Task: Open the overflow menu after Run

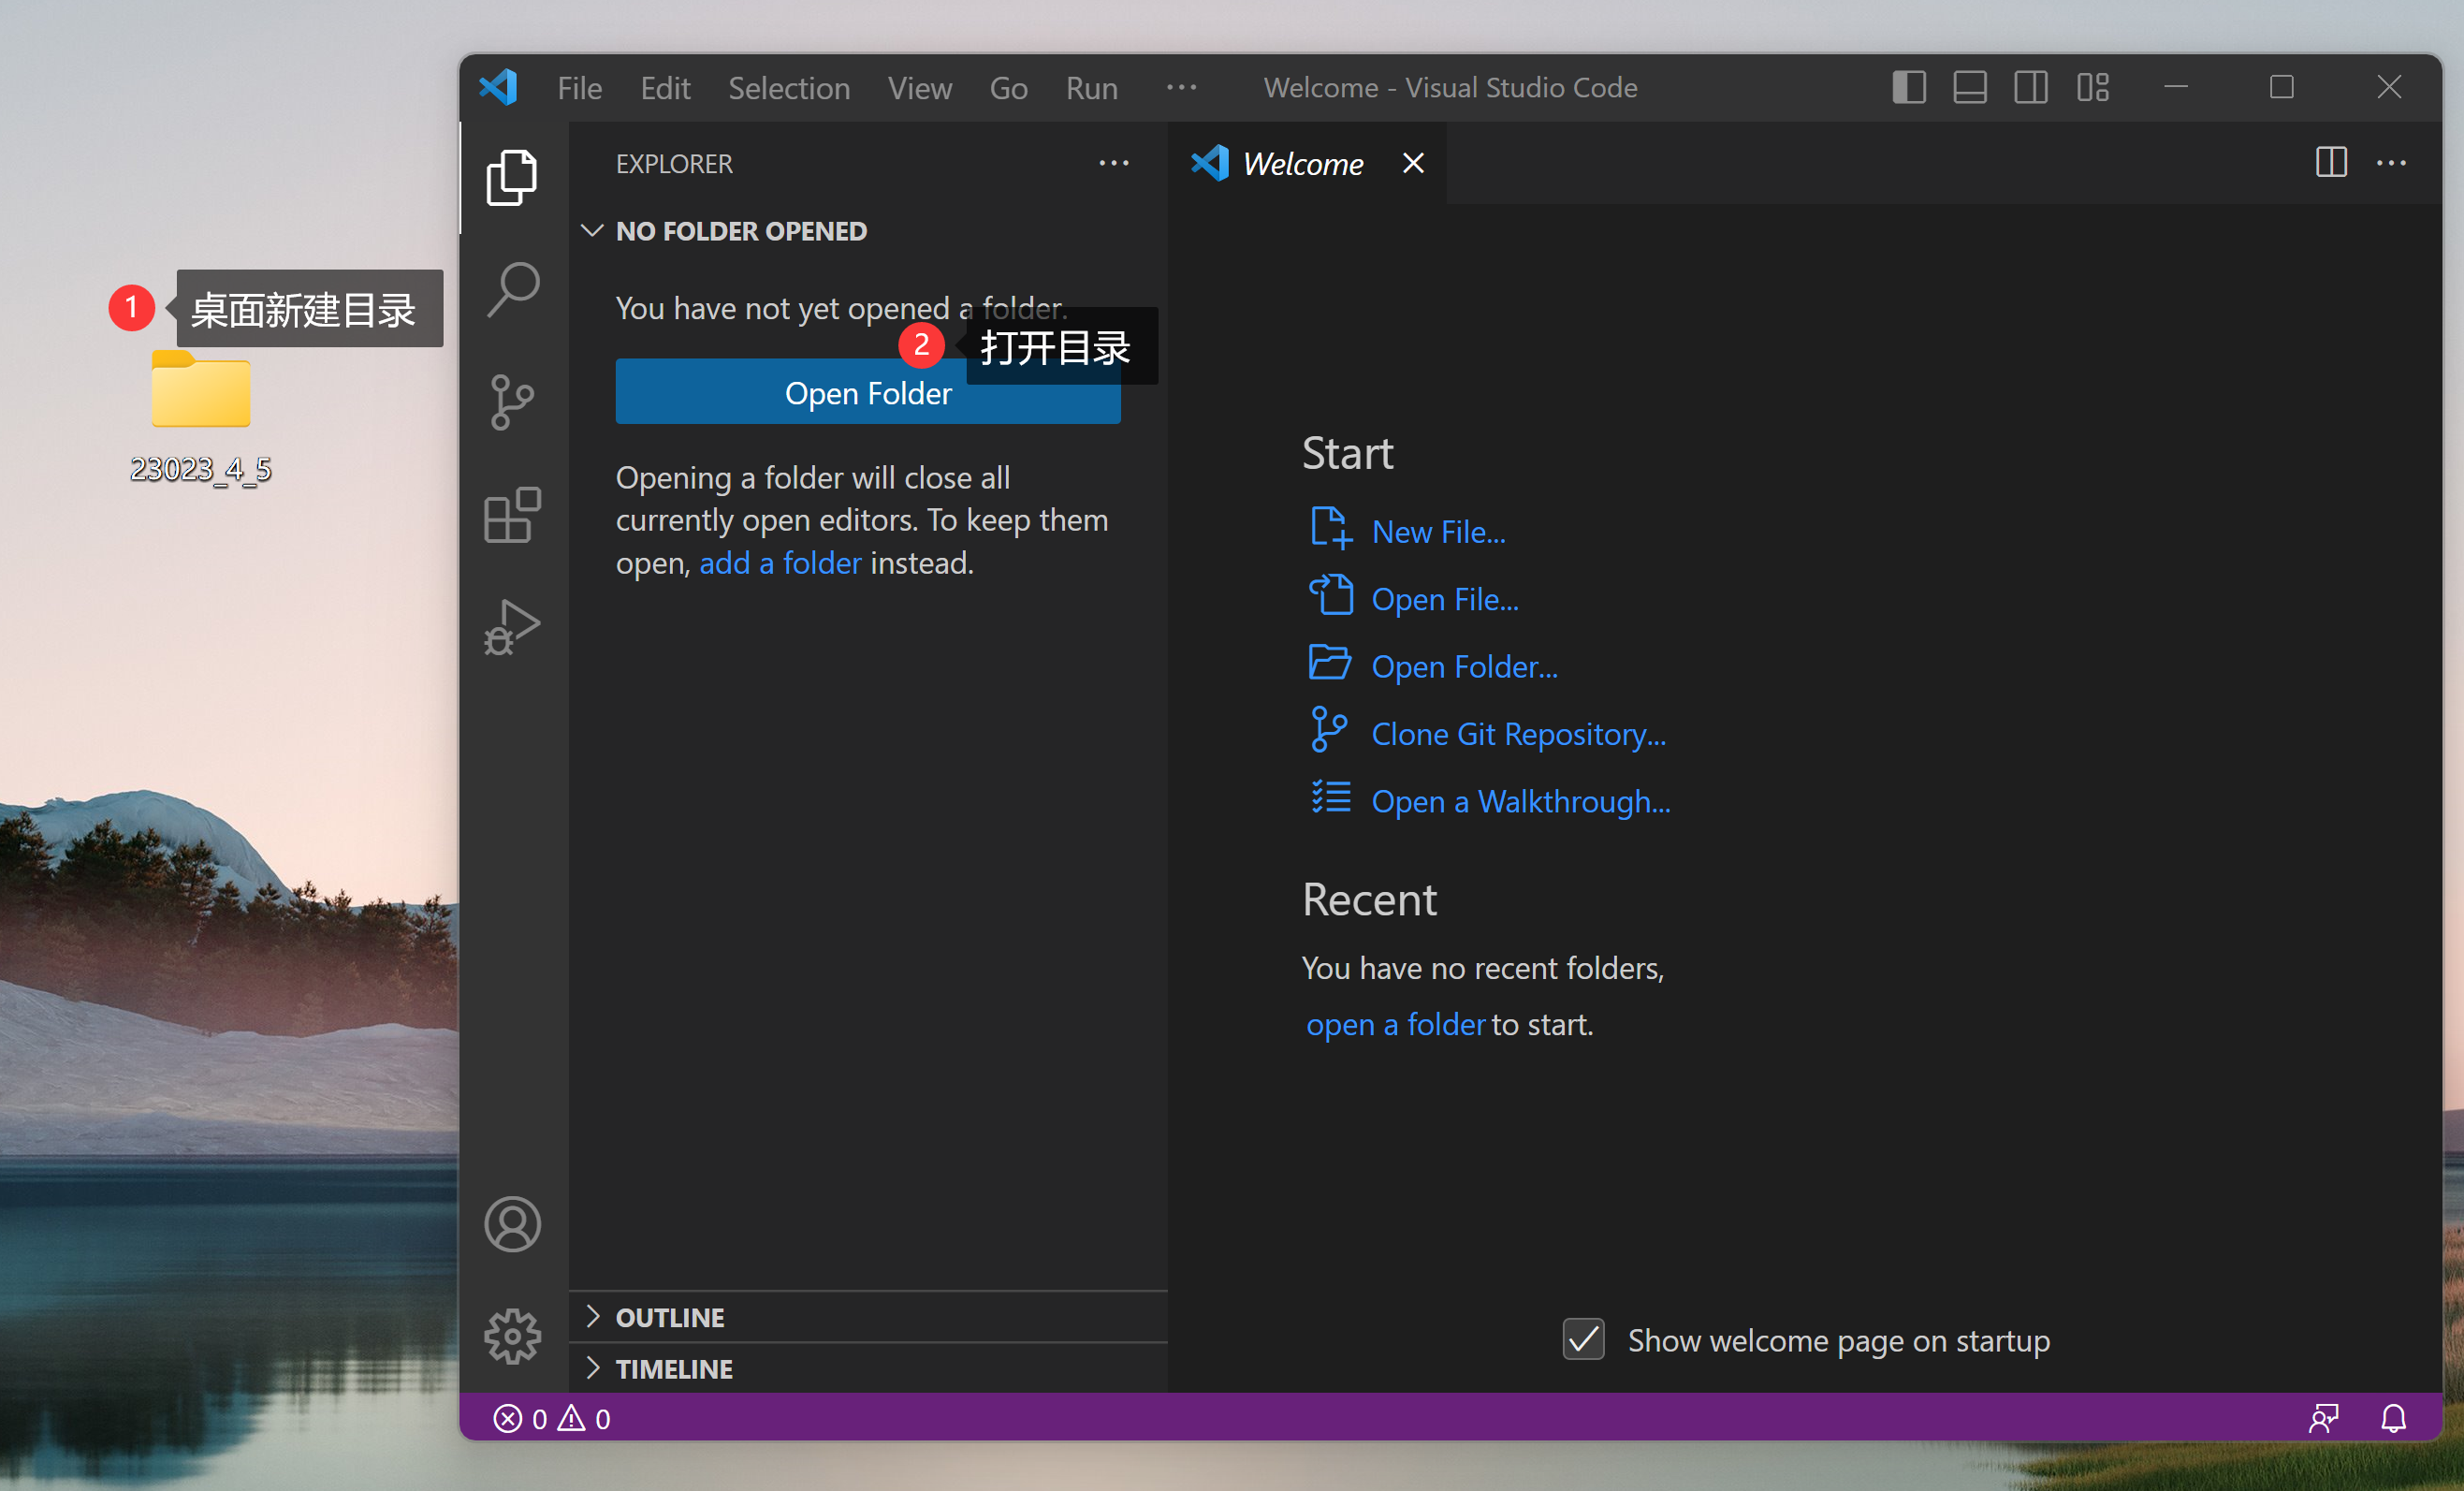Action: point(1181,88)
